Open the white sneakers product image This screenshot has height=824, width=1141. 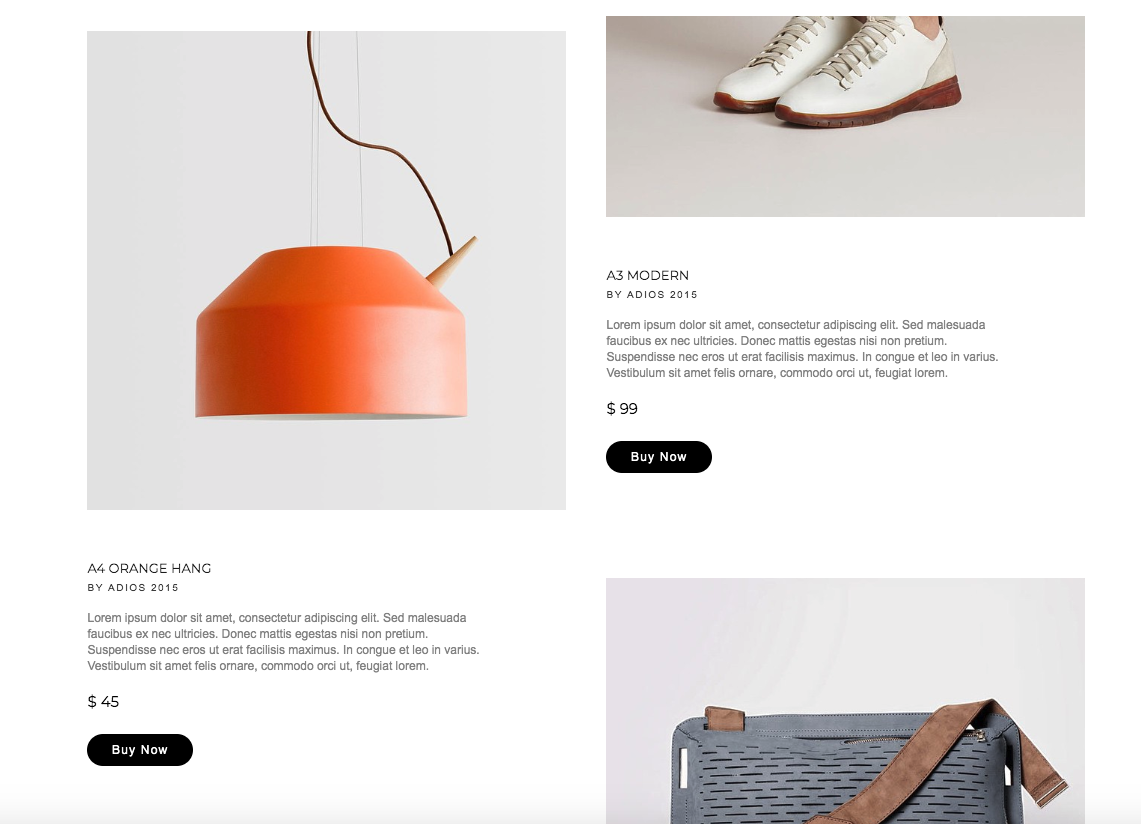tap(845, 116)
